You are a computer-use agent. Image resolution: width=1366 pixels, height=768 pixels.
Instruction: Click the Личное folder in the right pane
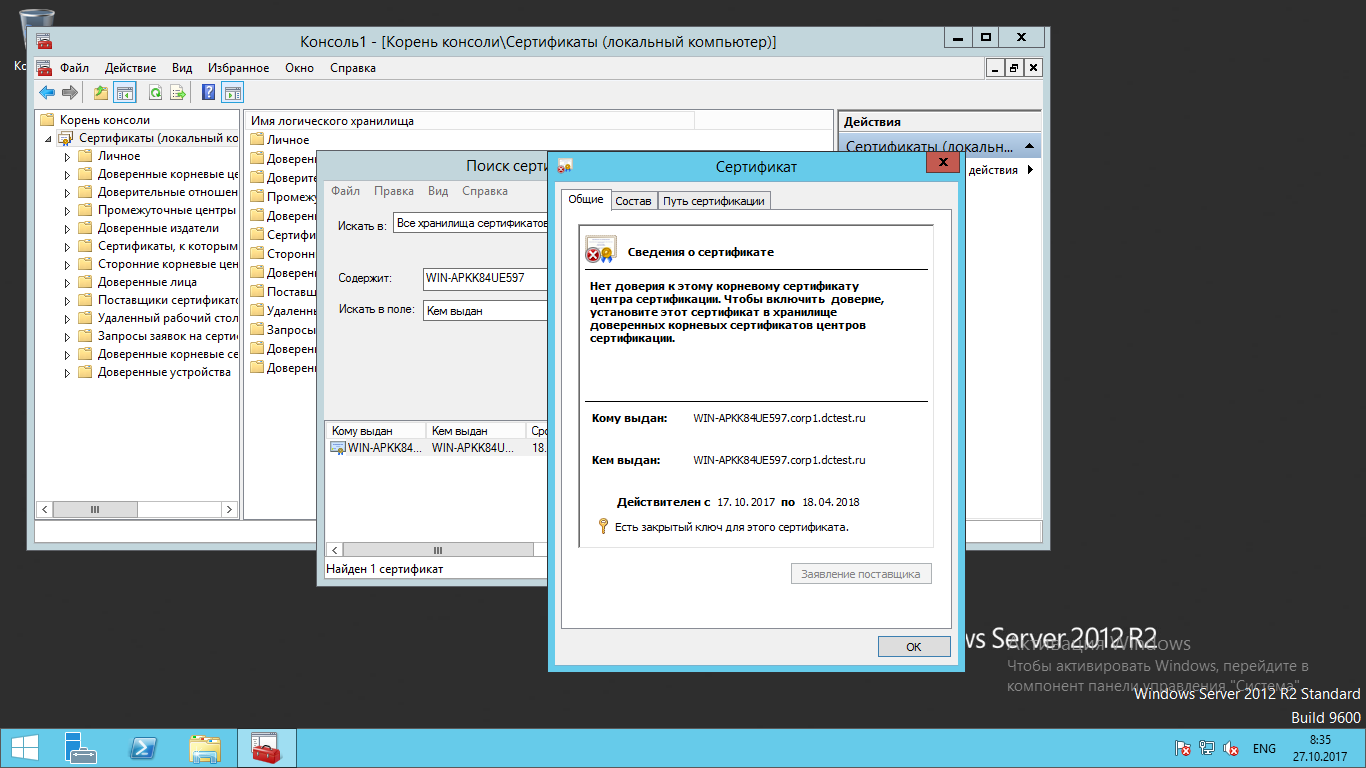pyautogui.click(x=279, y=140)
